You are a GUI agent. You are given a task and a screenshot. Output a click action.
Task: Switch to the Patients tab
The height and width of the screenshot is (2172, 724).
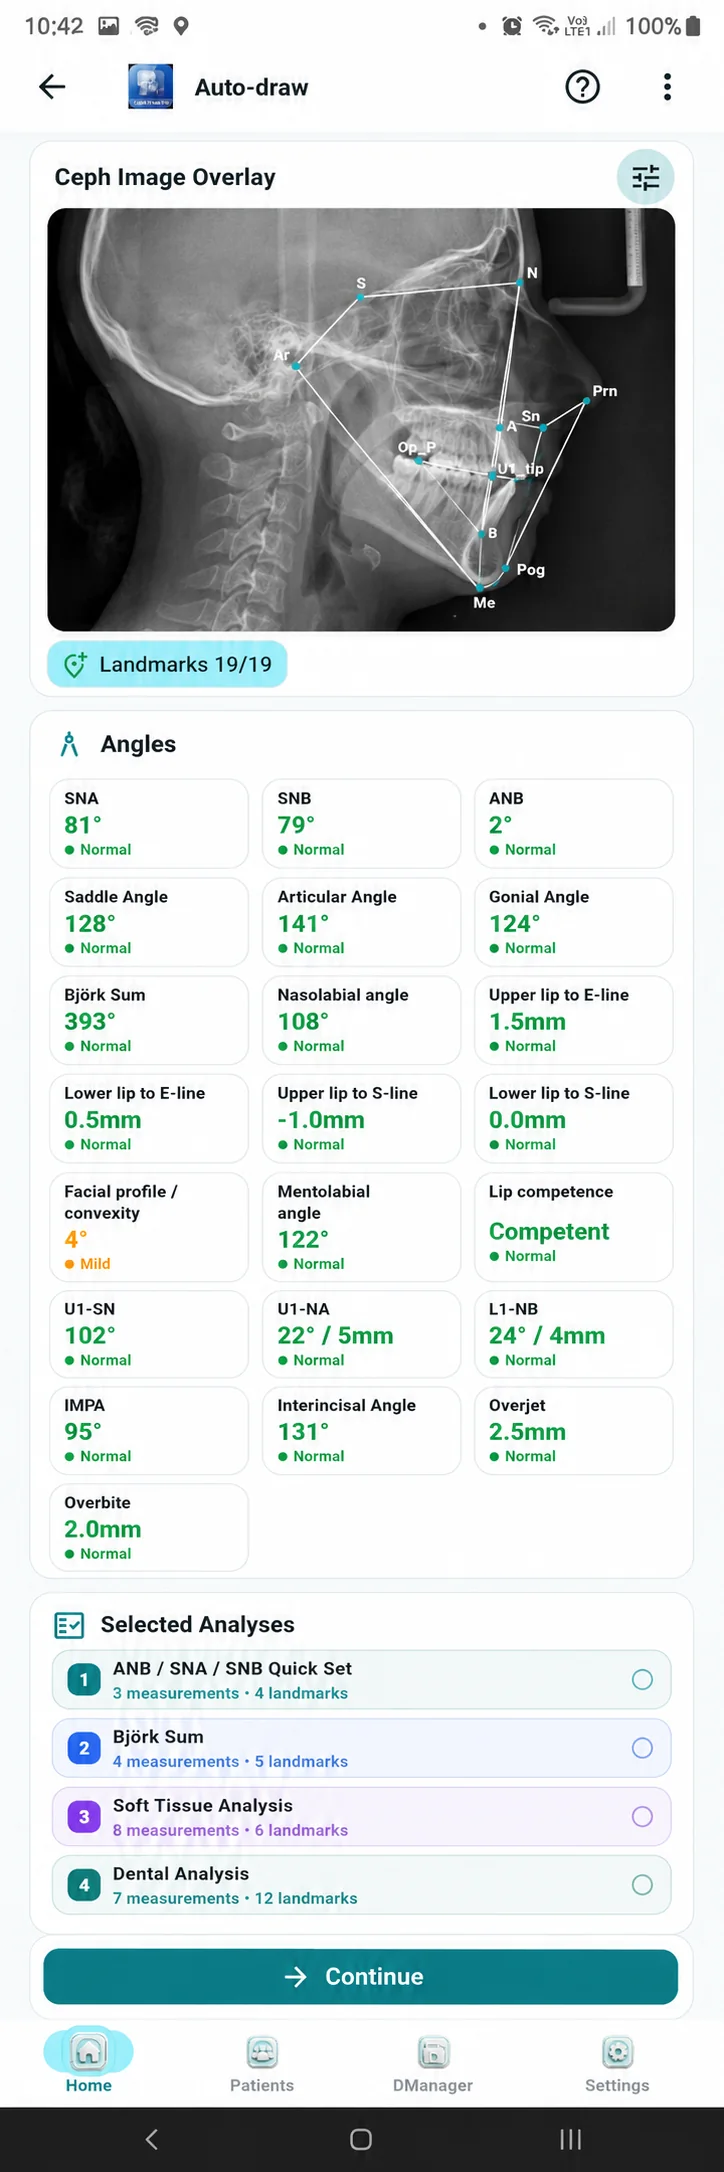coord(262,2065)
